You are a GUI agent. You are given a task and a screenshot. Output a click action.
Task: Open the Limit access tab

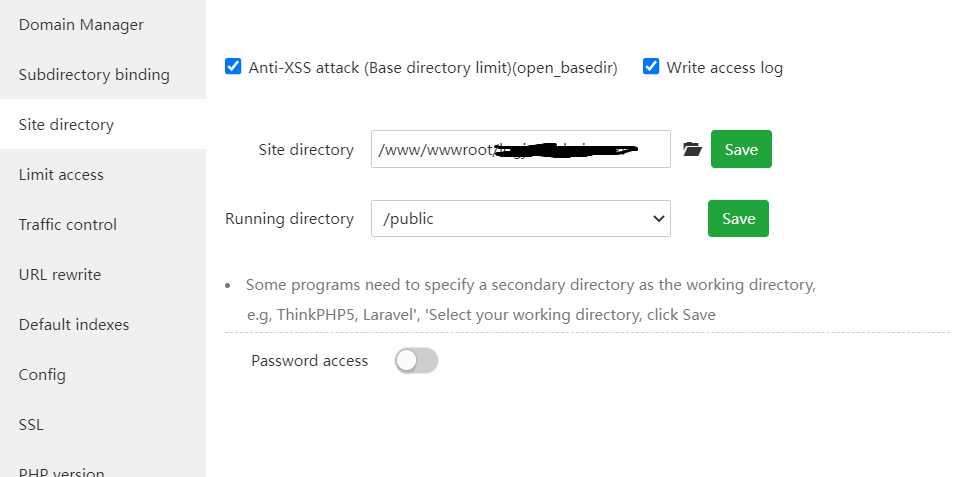(61, 174)
